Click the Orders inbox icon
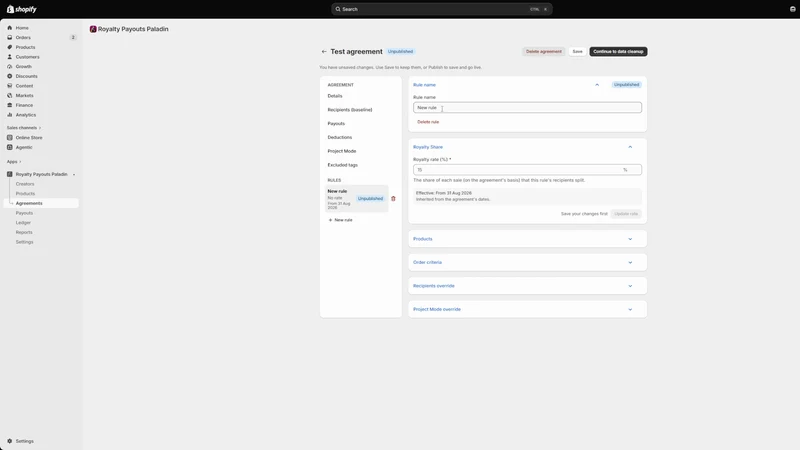 pyautogui.click(x=10, y=37)
